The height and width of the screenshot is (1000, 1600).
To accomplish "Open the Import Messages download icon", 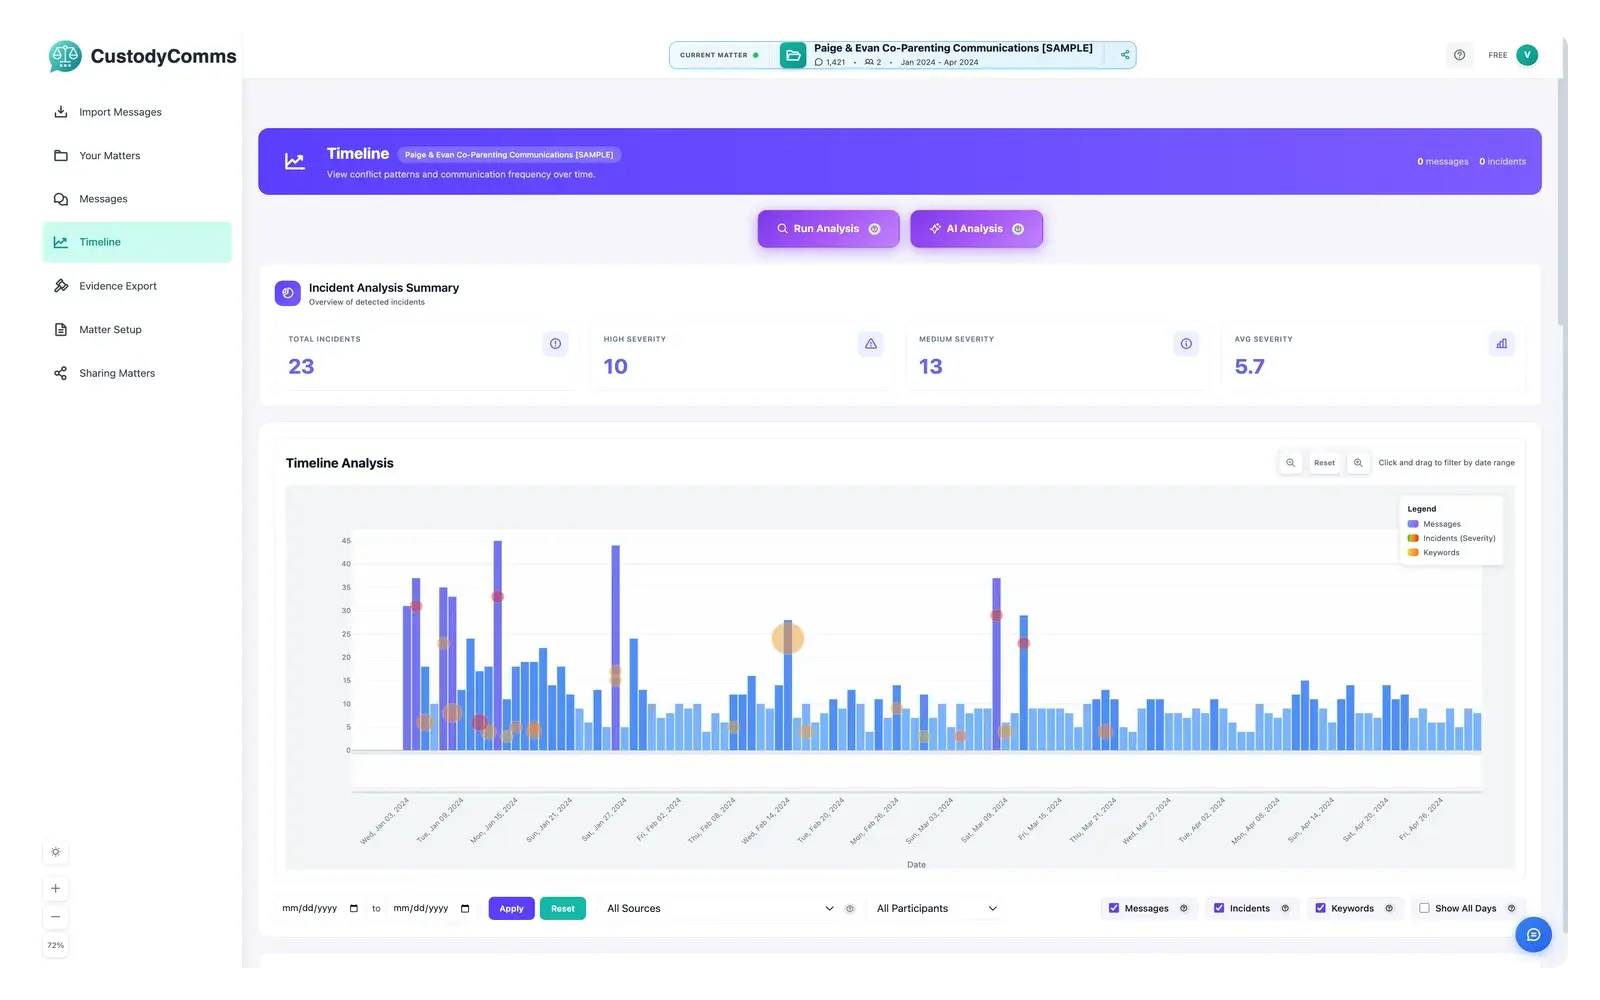I will 60,112.
